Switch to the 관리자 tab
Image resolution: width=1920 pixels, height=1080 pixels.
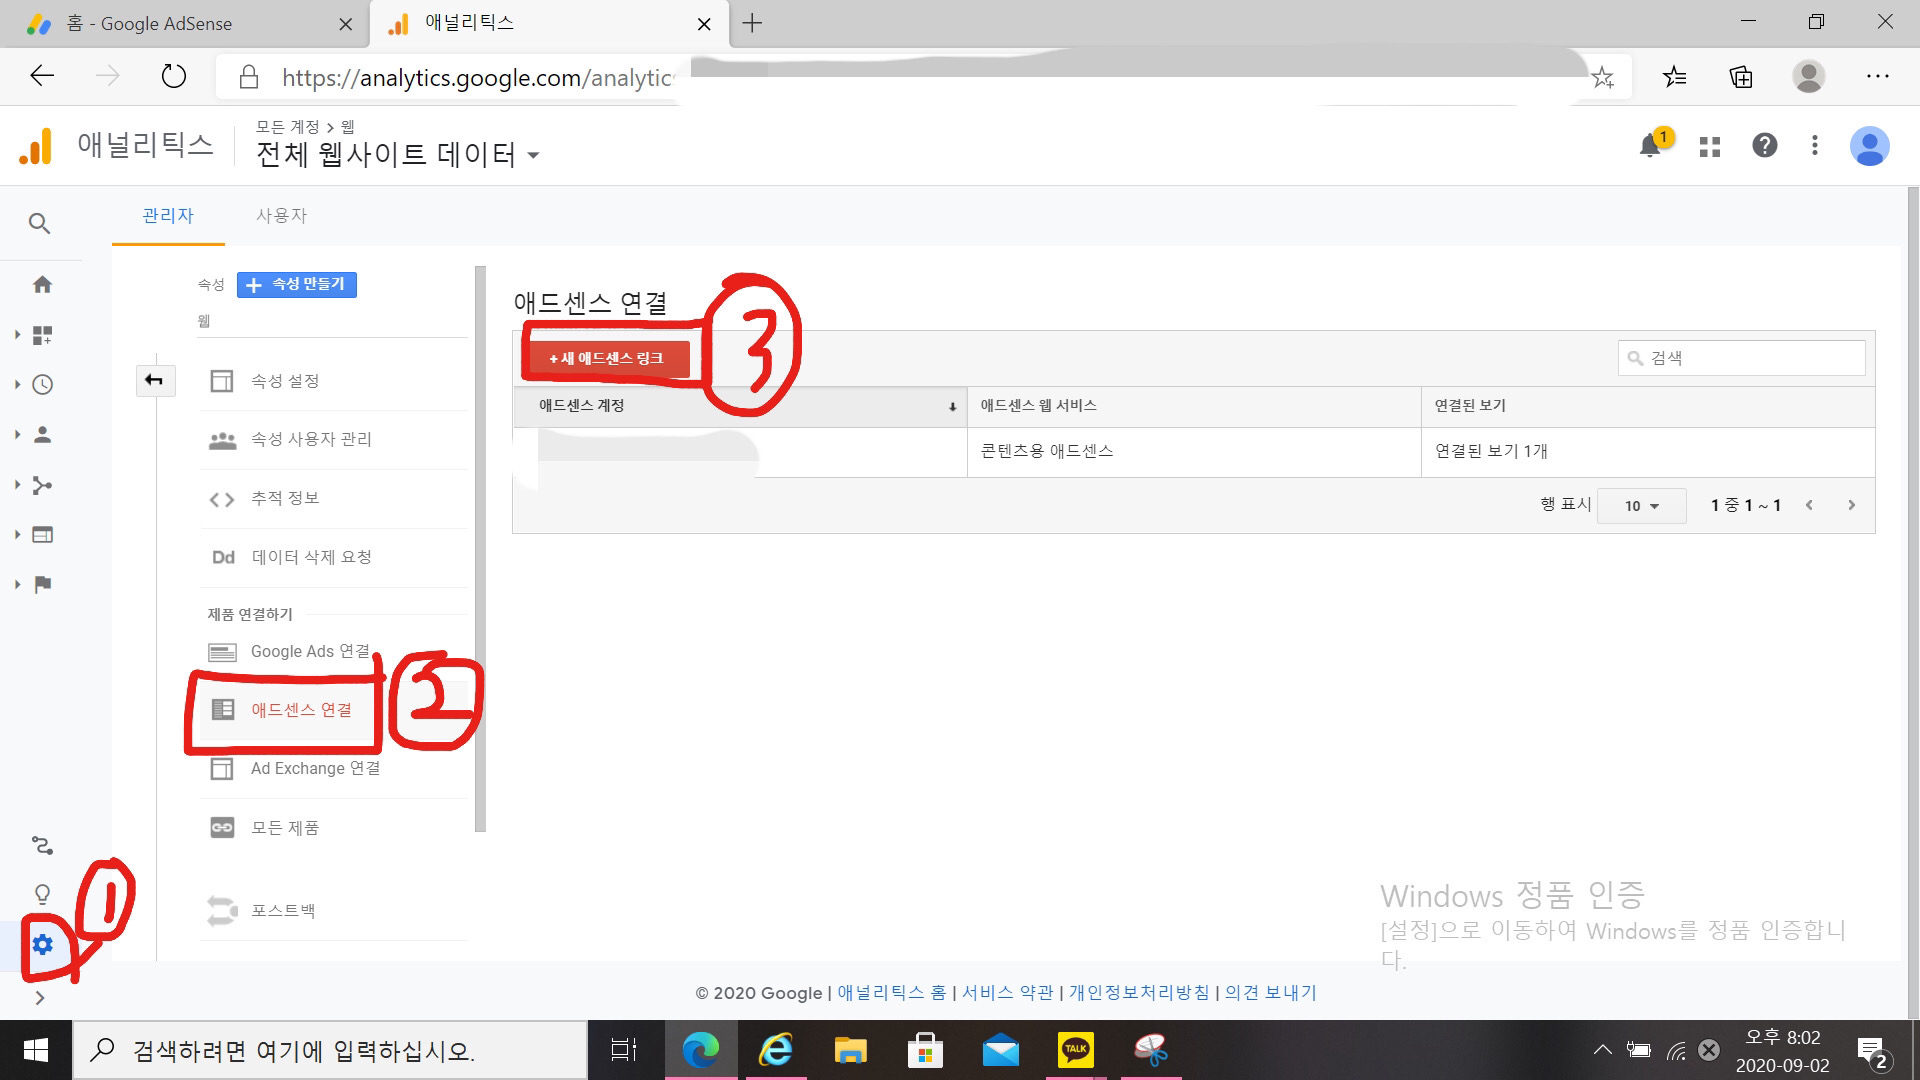coord(168,215)
